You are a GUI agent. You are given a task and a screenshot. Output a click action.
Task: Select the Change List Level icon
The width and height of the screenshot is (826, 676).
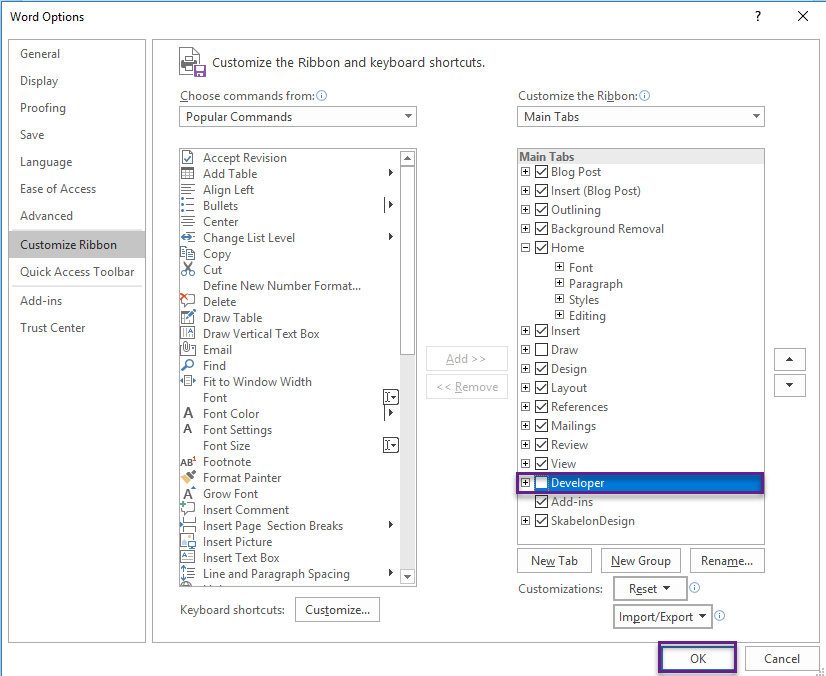(188, 238)
